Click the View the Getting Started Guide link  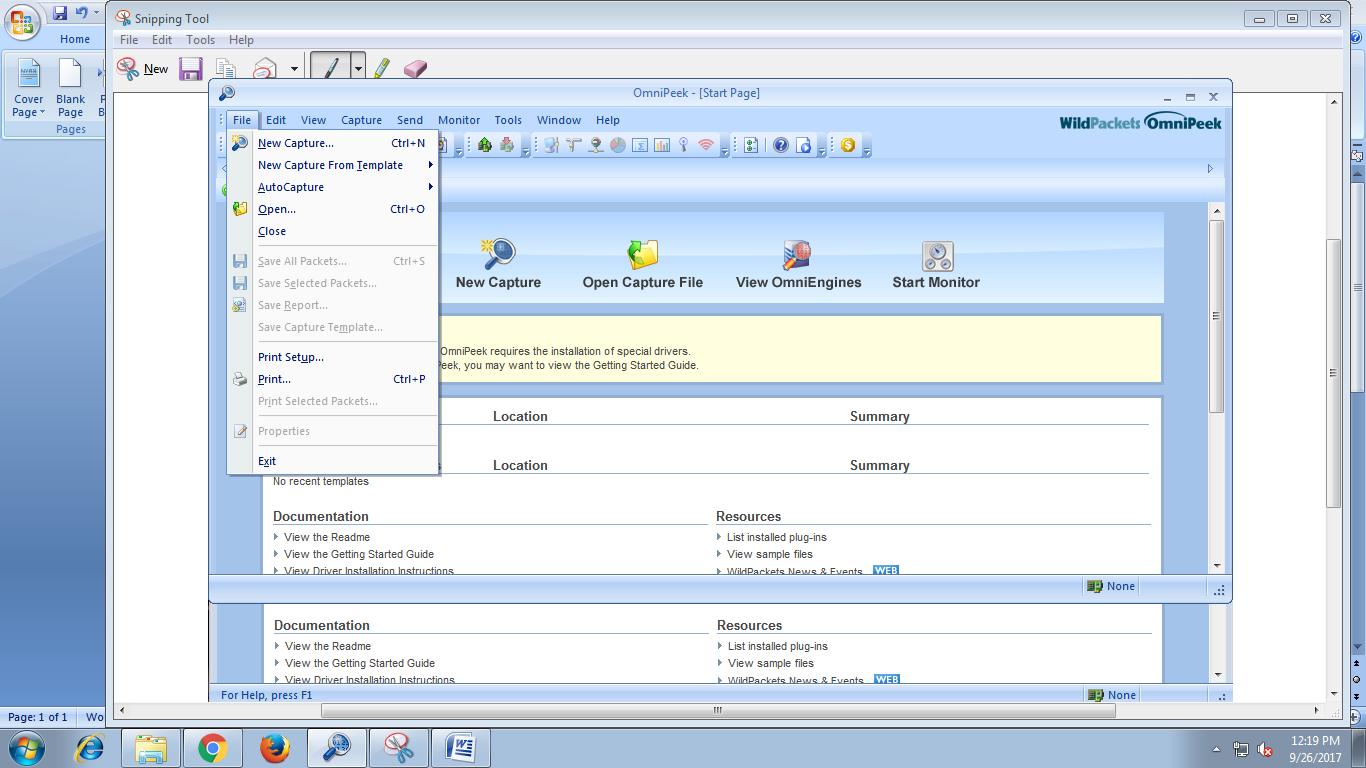pos(359,554)
